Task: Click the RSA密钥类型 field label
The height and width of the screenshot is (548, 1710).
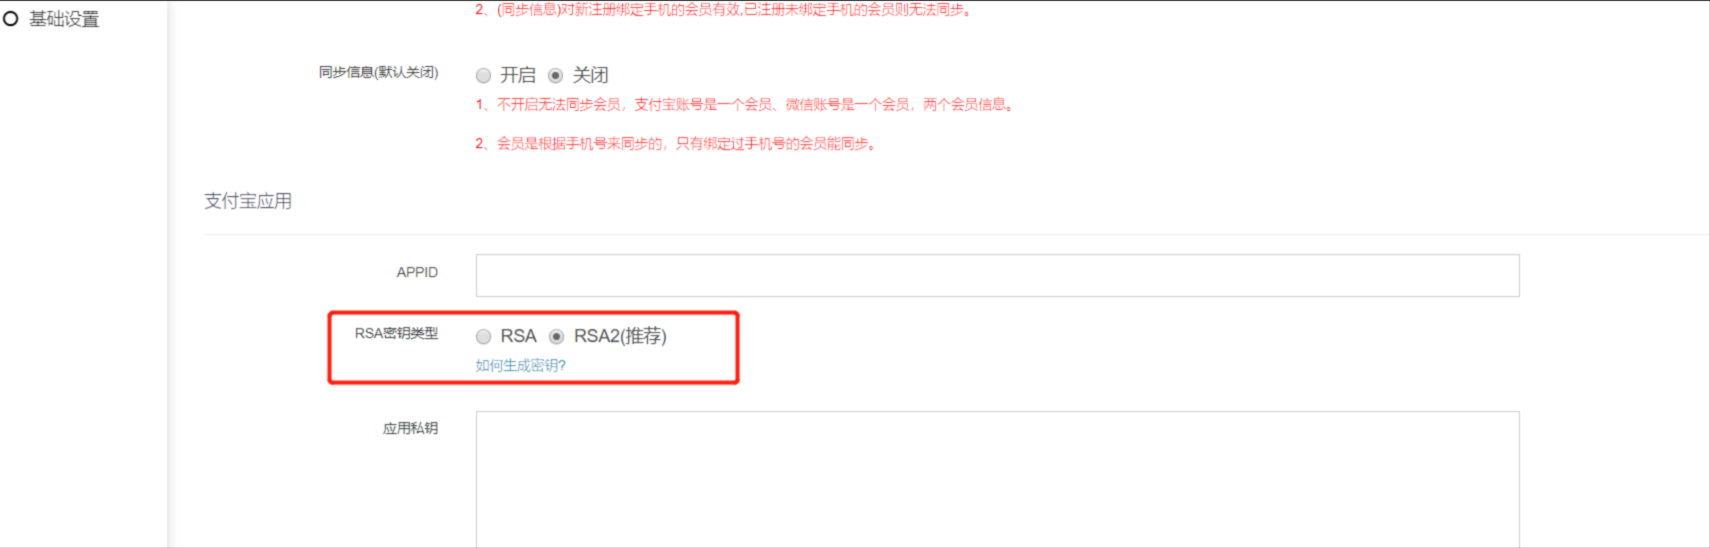Action: click(396, 333)
